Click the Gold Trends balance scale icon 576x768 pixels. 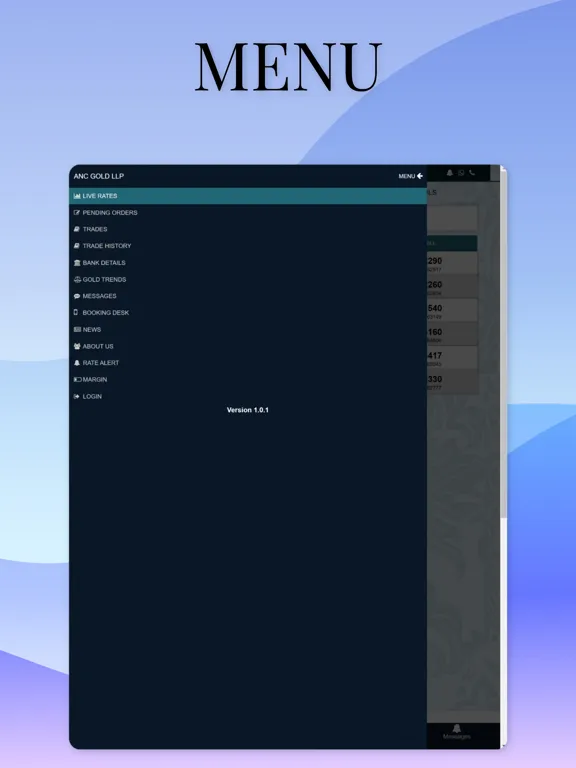pyautogui.click(x=77, y=279)
